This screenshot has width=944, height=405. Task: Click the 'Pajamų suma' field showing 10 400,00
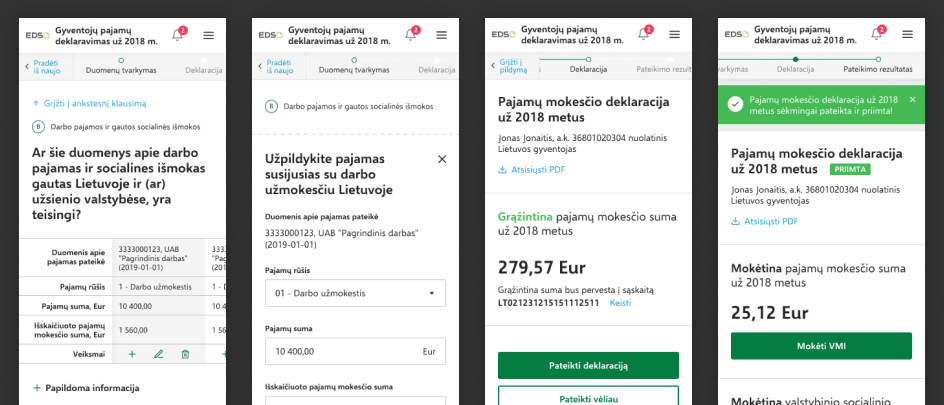click(x=340, y=351)
